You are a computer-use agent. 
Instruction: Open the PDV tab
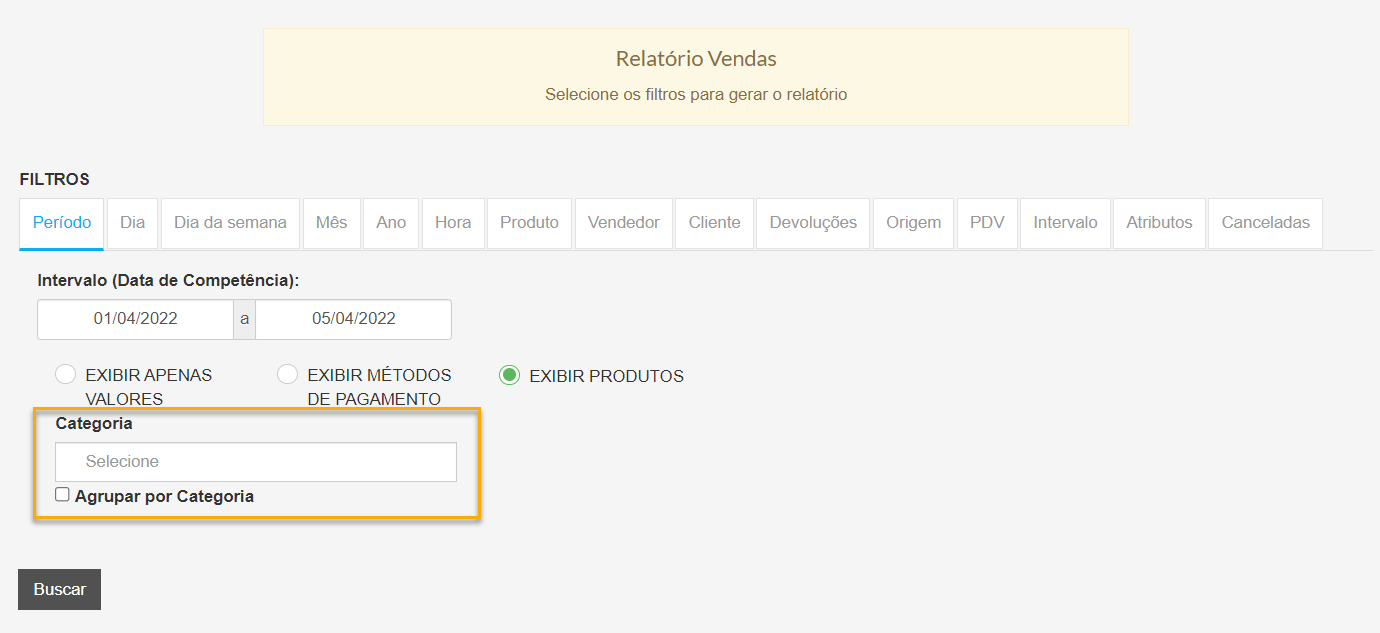[987, 223]
